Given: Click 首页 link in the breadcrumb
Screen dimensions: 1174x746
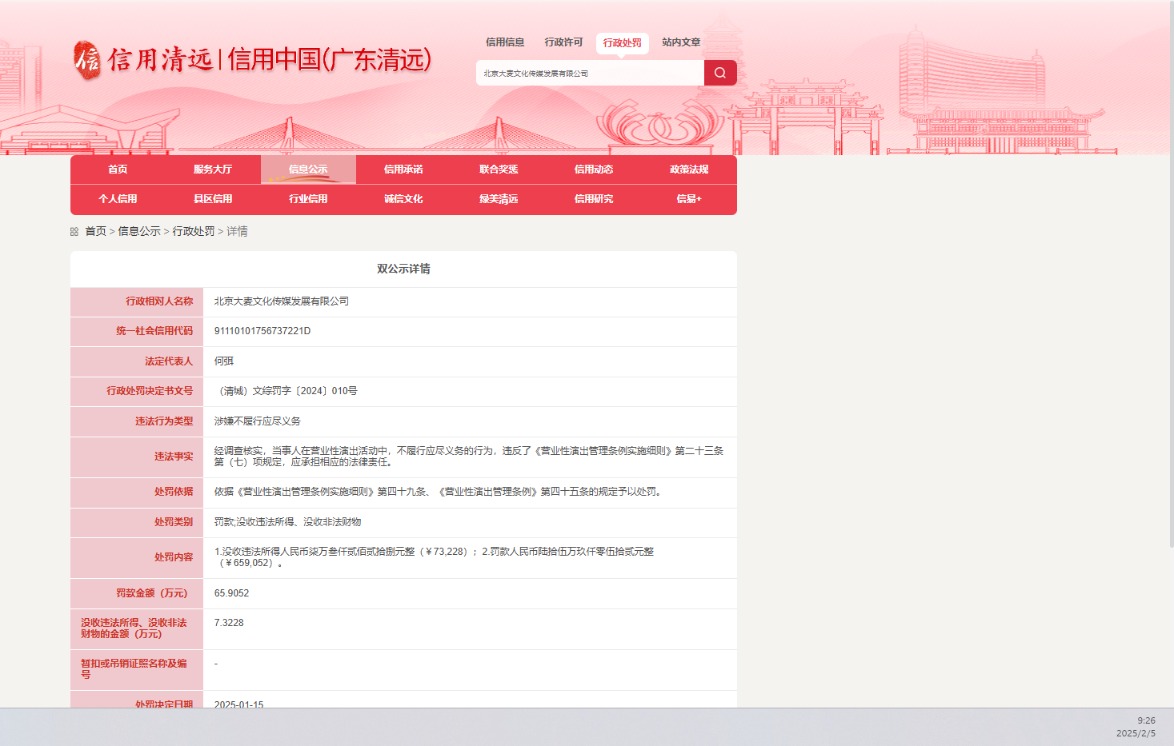Looking at the screenshot, I should click(95, 231).
